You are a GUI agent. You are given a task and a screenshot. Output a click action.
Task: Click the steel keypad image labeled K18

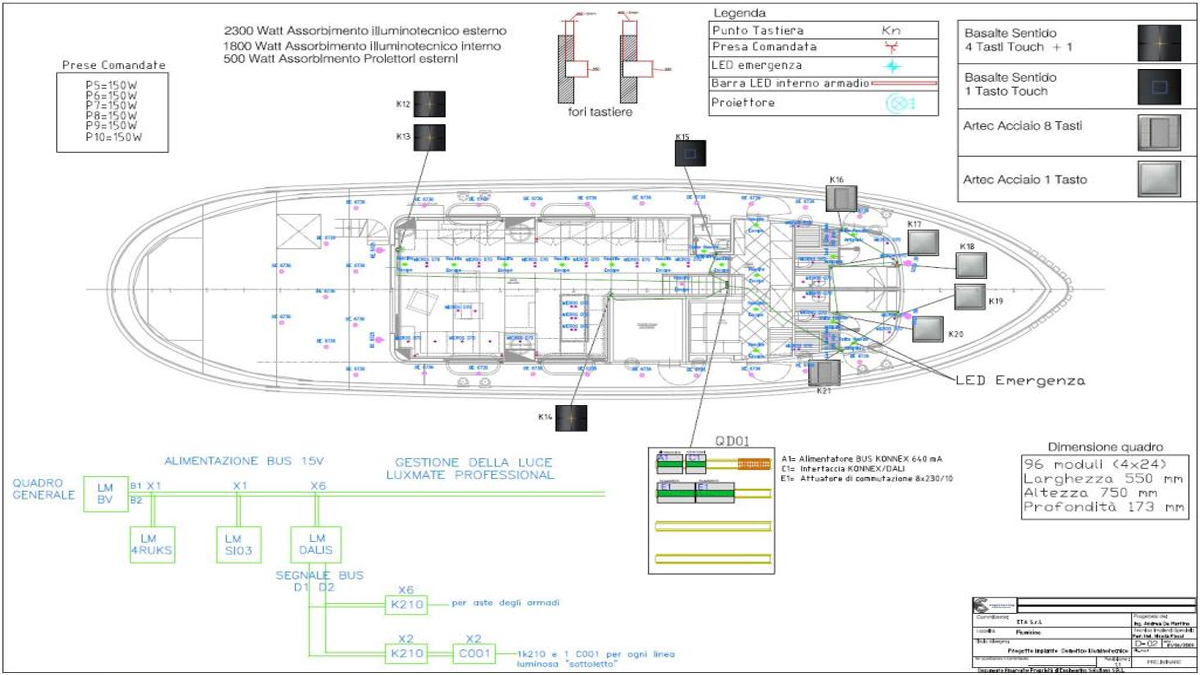pos(970,265)
